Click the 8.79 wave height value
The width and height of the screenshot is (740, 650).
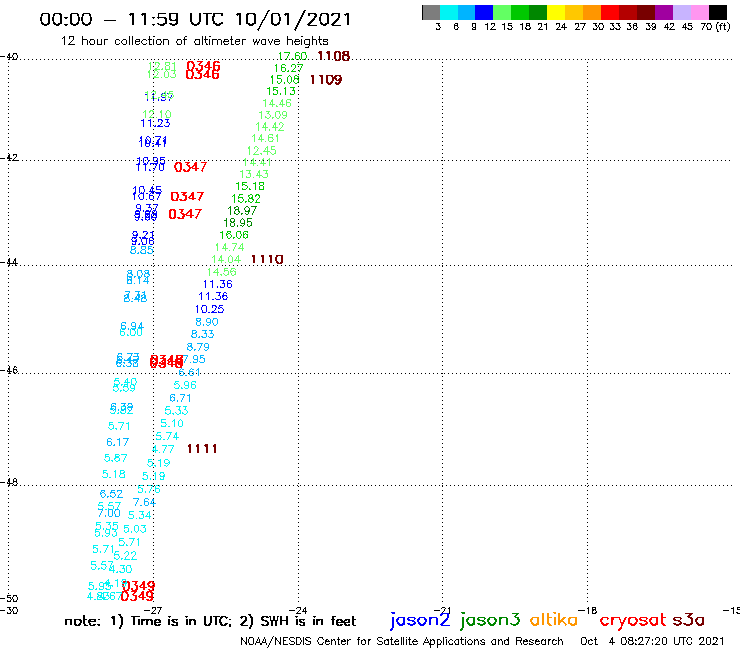pyautogui.click(x=198, y=347)
